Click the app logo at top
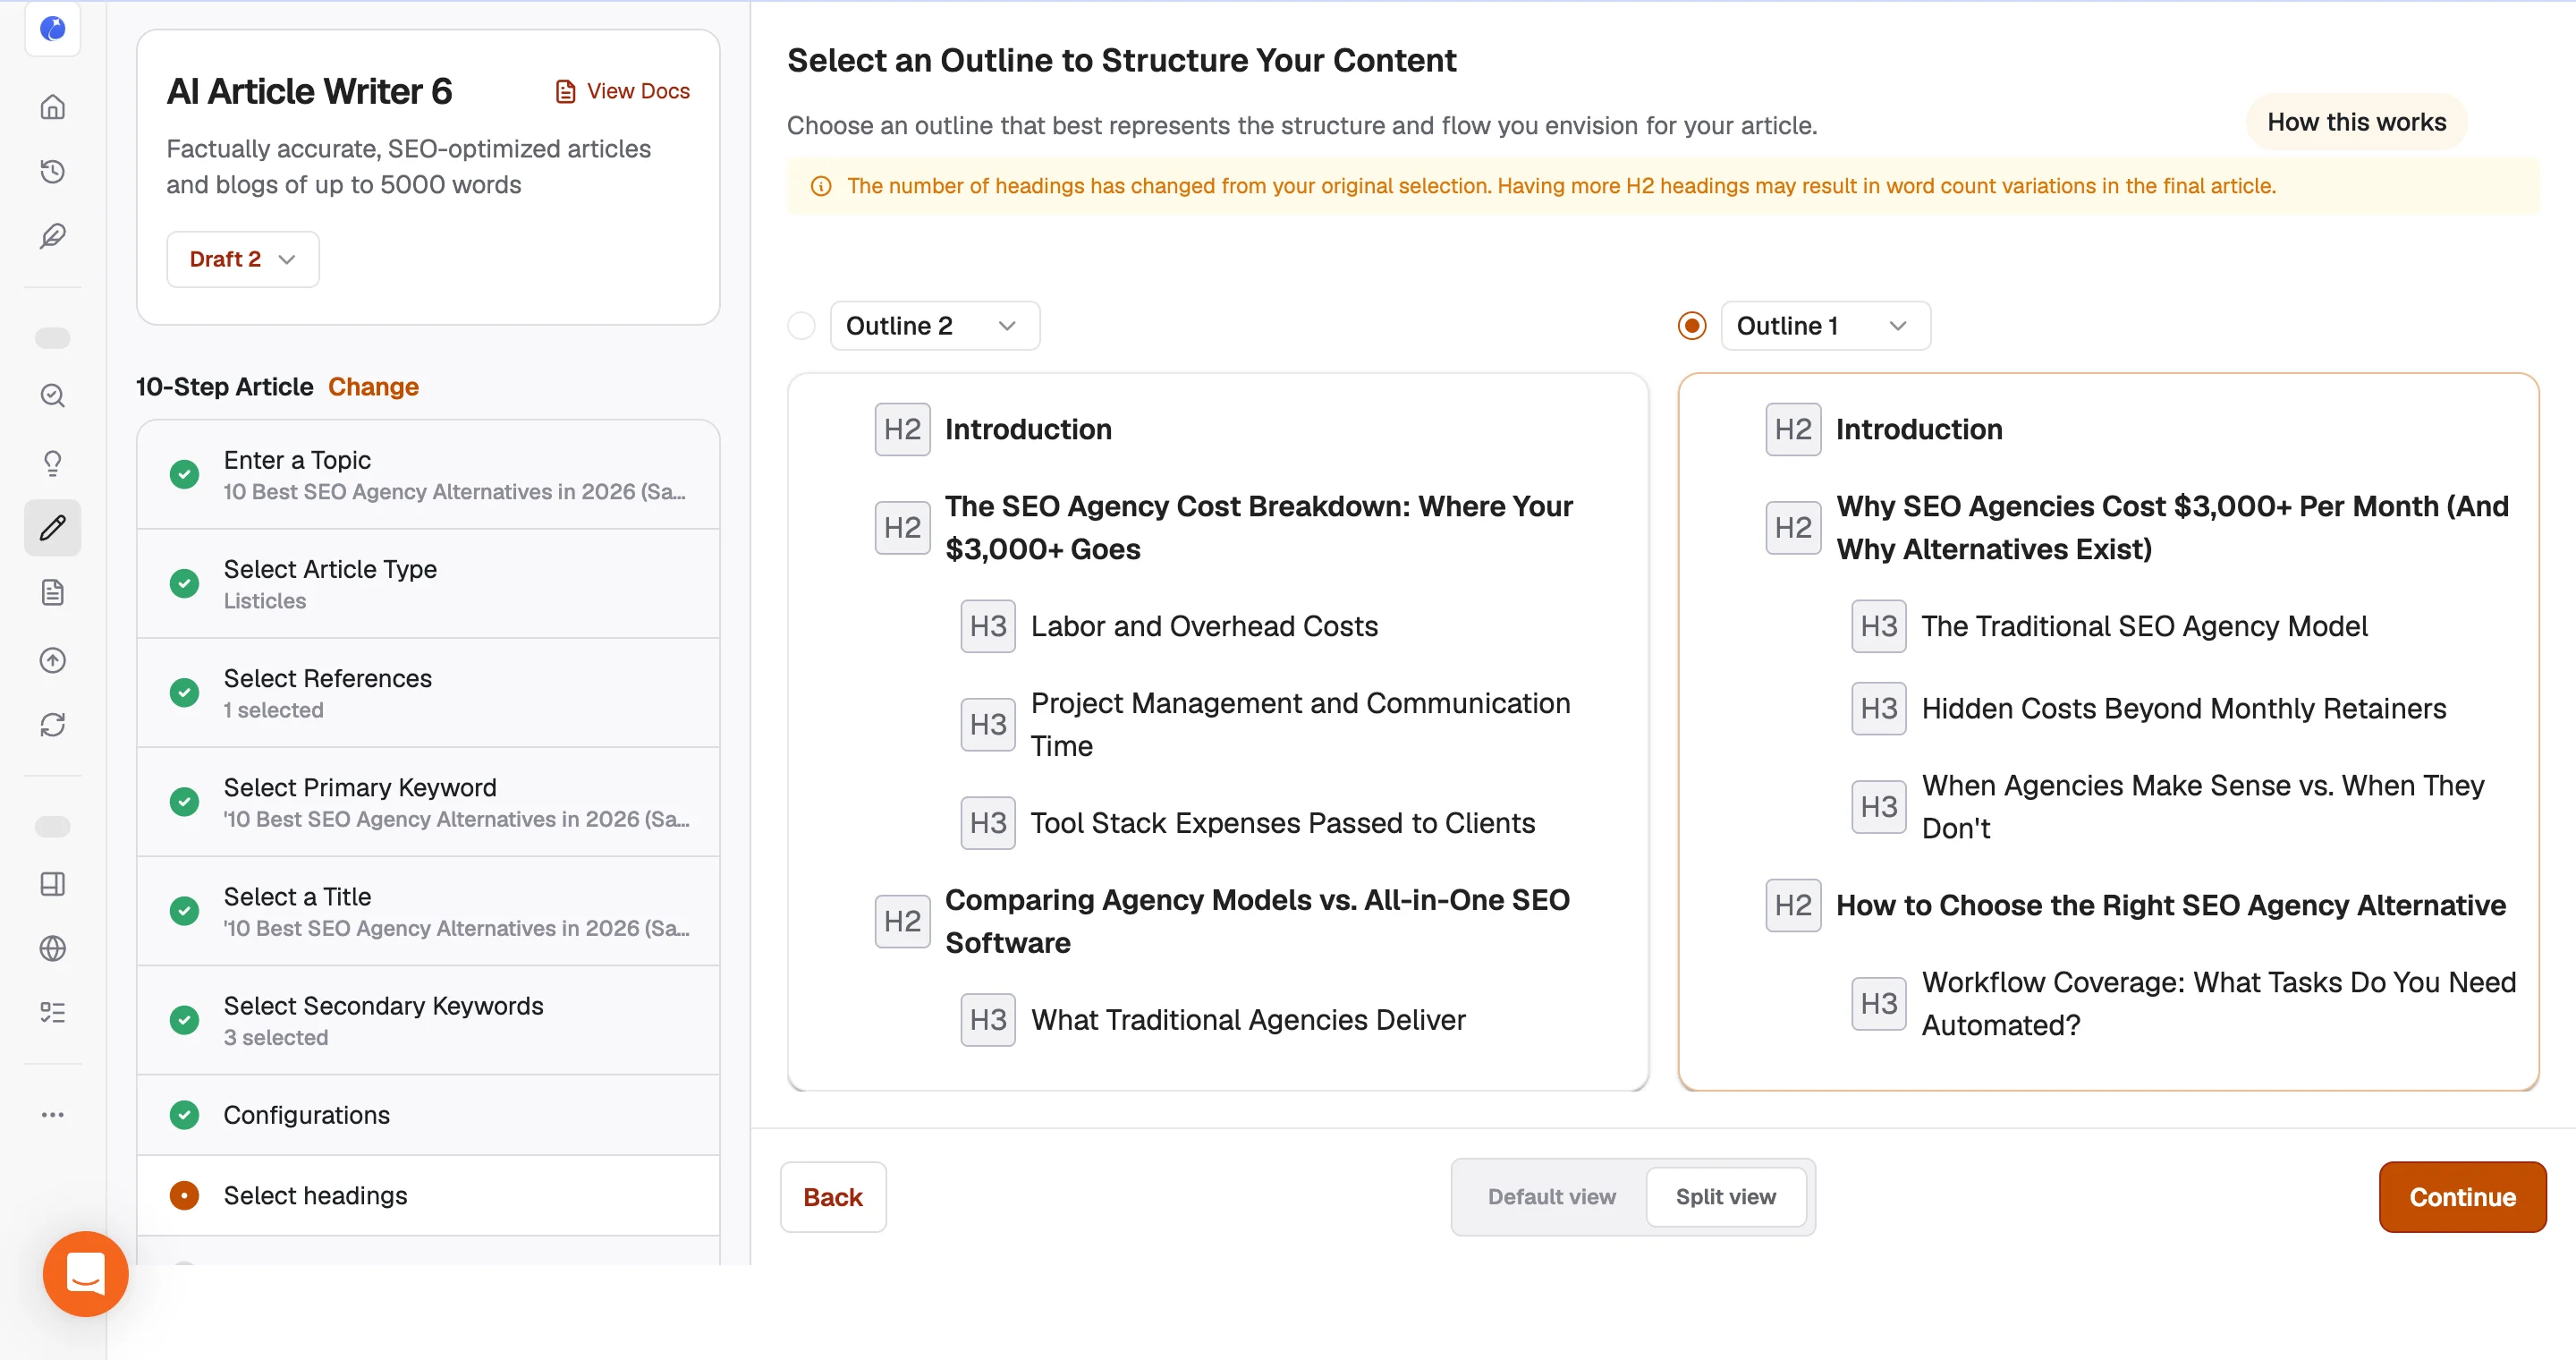2576x1360 pixels. [53, 28]
